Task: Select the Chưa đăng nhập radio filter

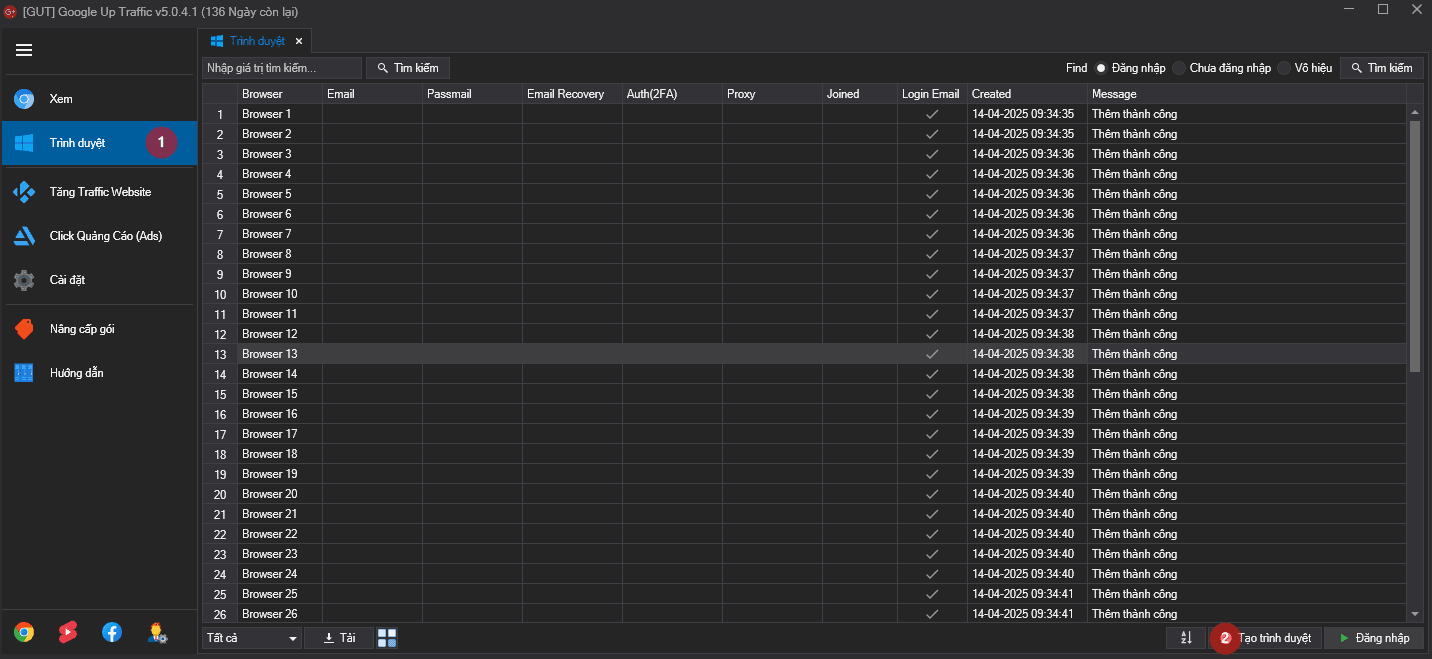Action: 1179,68
